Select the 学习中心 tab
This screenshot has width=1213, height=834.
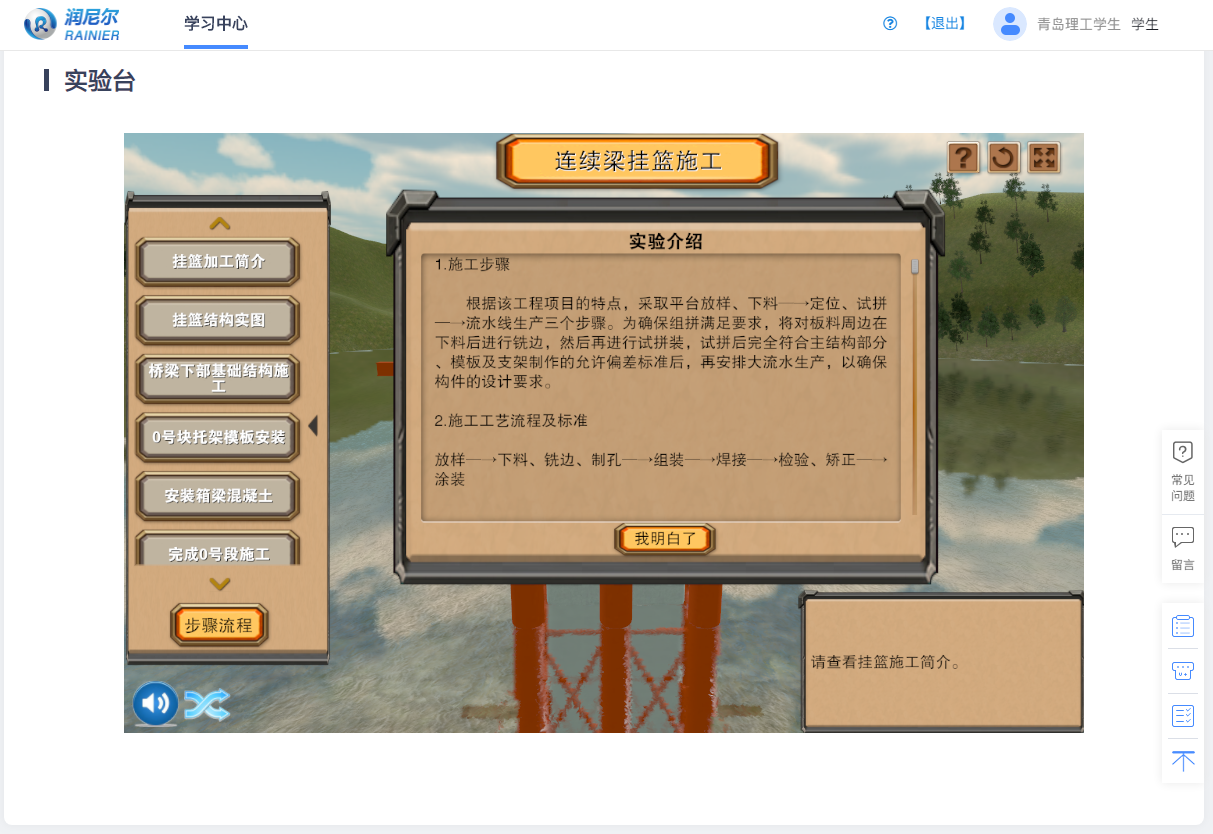point(216,24)
